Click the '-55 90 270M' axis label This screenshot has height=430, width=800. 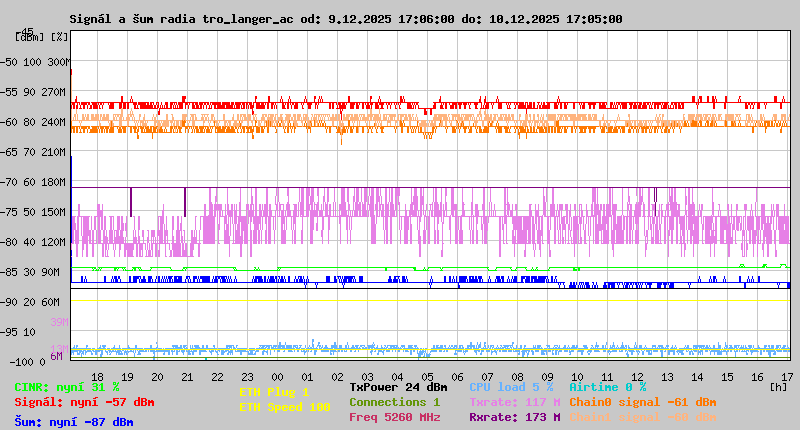[33, 92]
